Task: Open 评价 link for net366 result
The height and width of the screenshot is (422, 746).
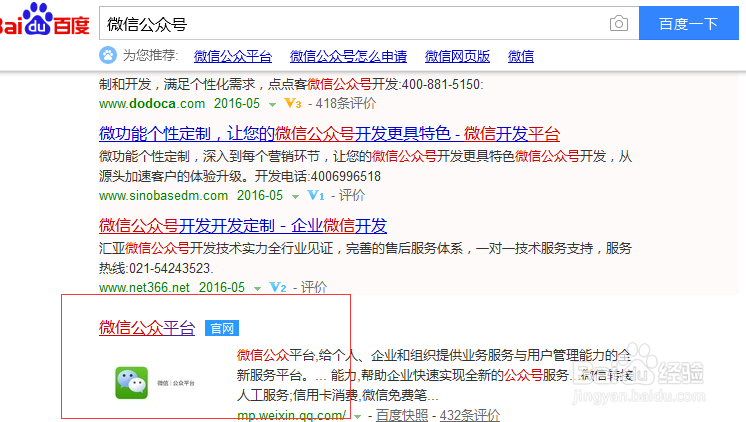Action: click(314, 287)
